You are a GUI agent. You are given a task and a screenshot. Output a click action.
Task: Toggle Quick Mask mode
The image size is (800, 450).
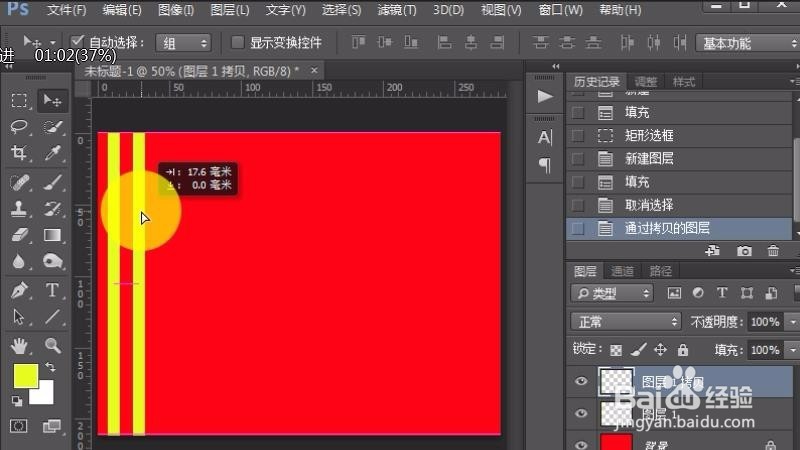tap(19, 426)
